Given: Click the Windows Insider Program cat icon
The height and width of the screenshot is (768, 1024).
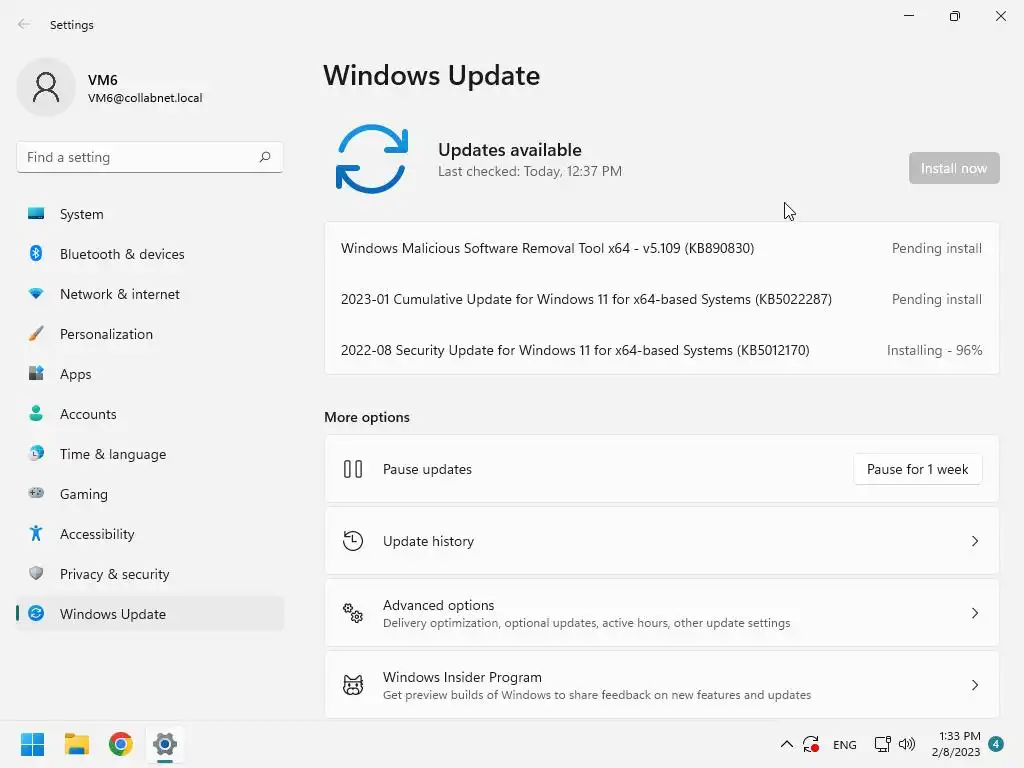Looking at the screenshot, I should coord(353,684).
